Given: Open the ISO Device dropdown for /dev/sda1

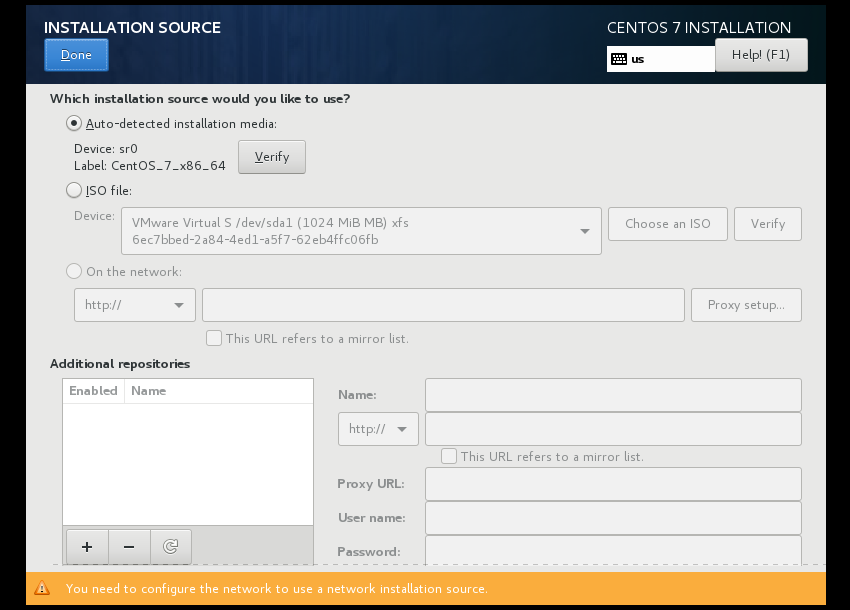Looking at the screenshot, I should pos(362,231).
